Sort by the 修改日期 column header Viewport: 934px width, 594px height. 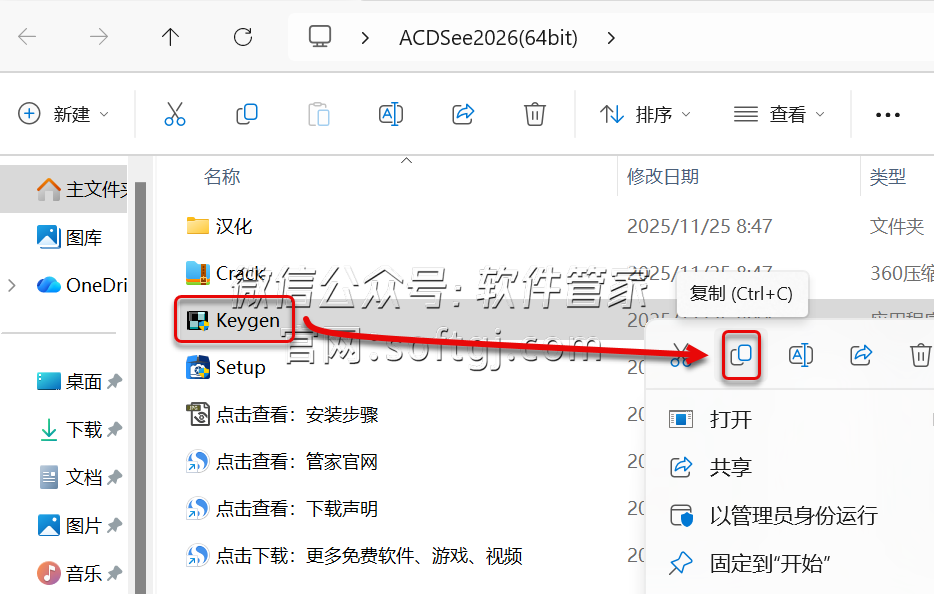pos(663,177)
